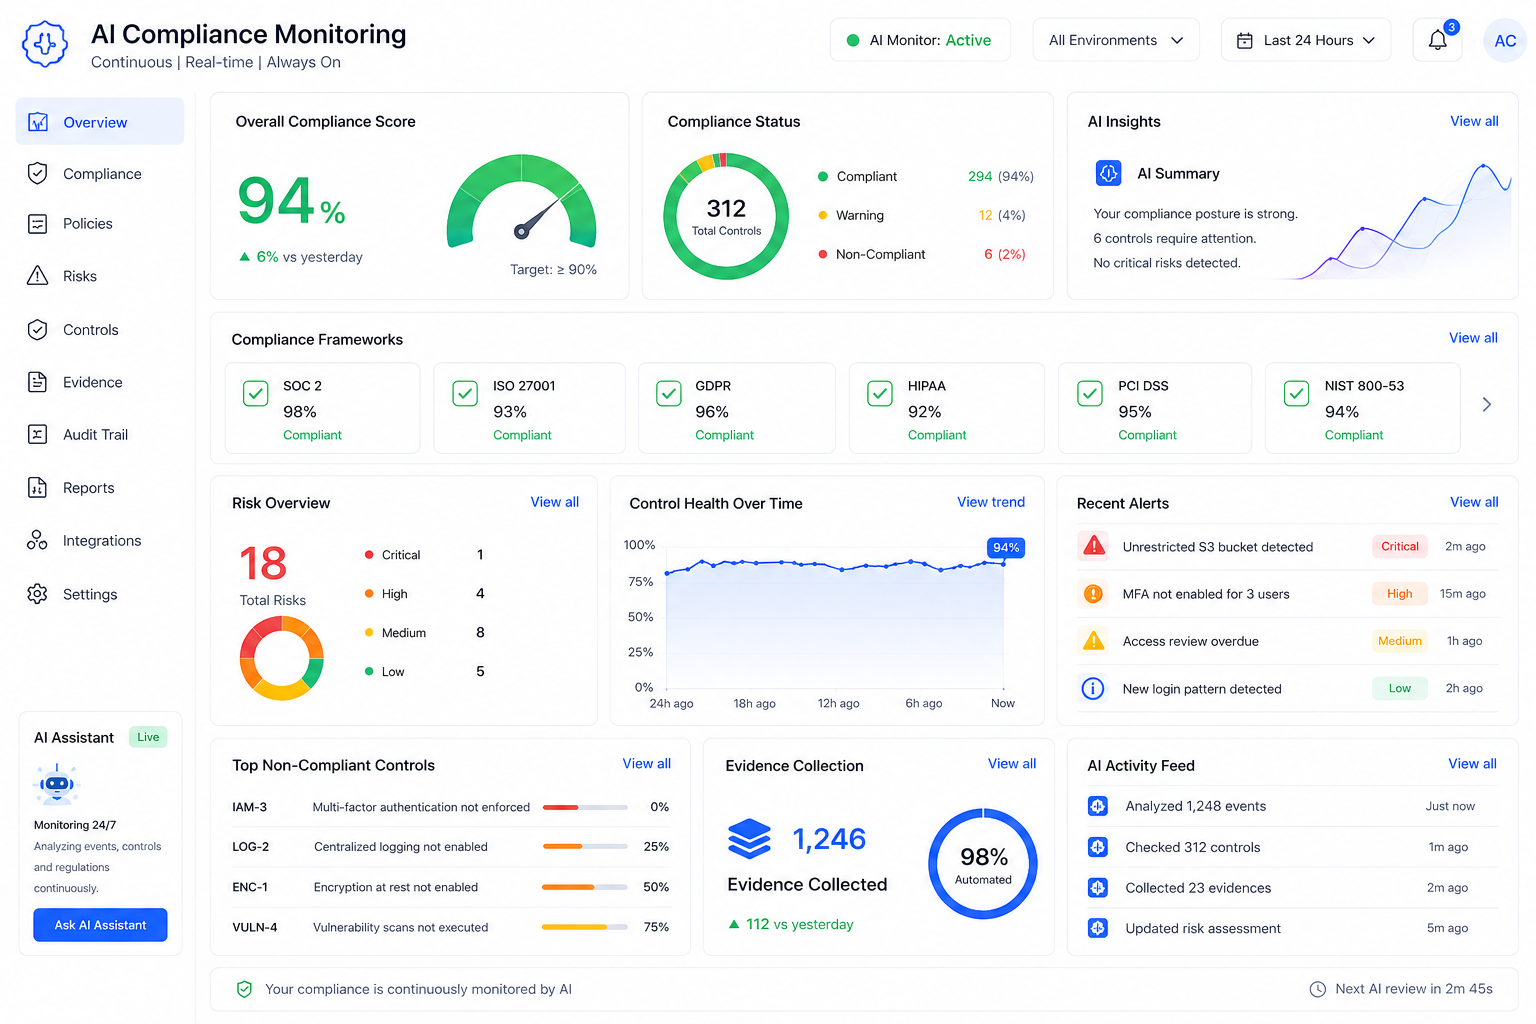This screenshot has width=1536, height=1024.
Task: Open View trend link for Control Health
Action: [990, 502]
